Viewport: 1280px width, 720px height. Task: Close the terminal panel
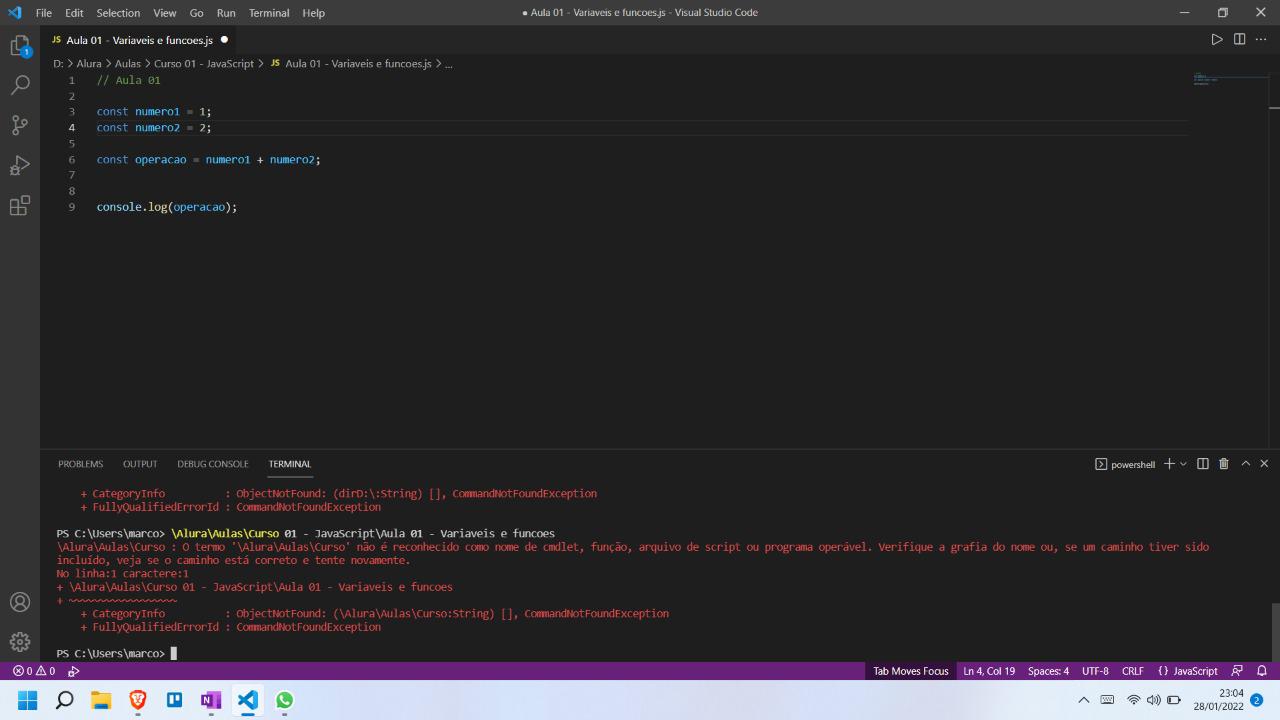pos(1264,464)
